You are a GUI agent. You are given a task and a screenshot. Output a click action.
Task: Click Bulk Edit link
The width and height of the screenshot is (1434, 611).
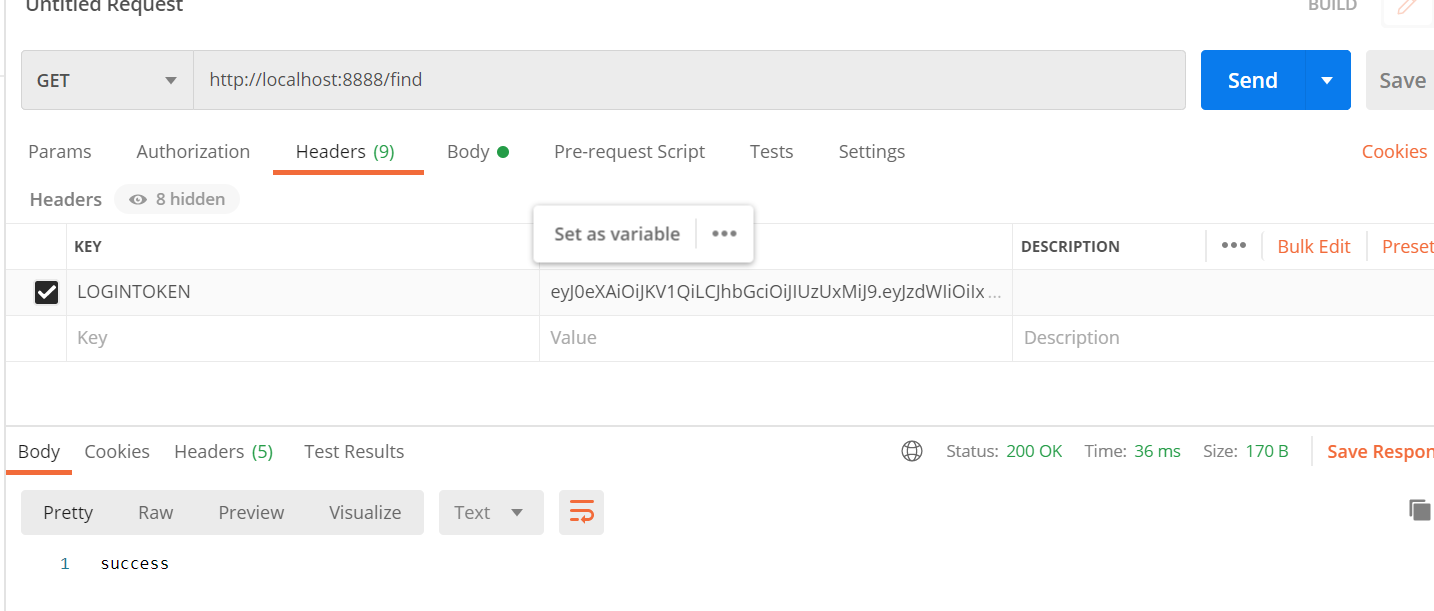(x=1313, y=246)
